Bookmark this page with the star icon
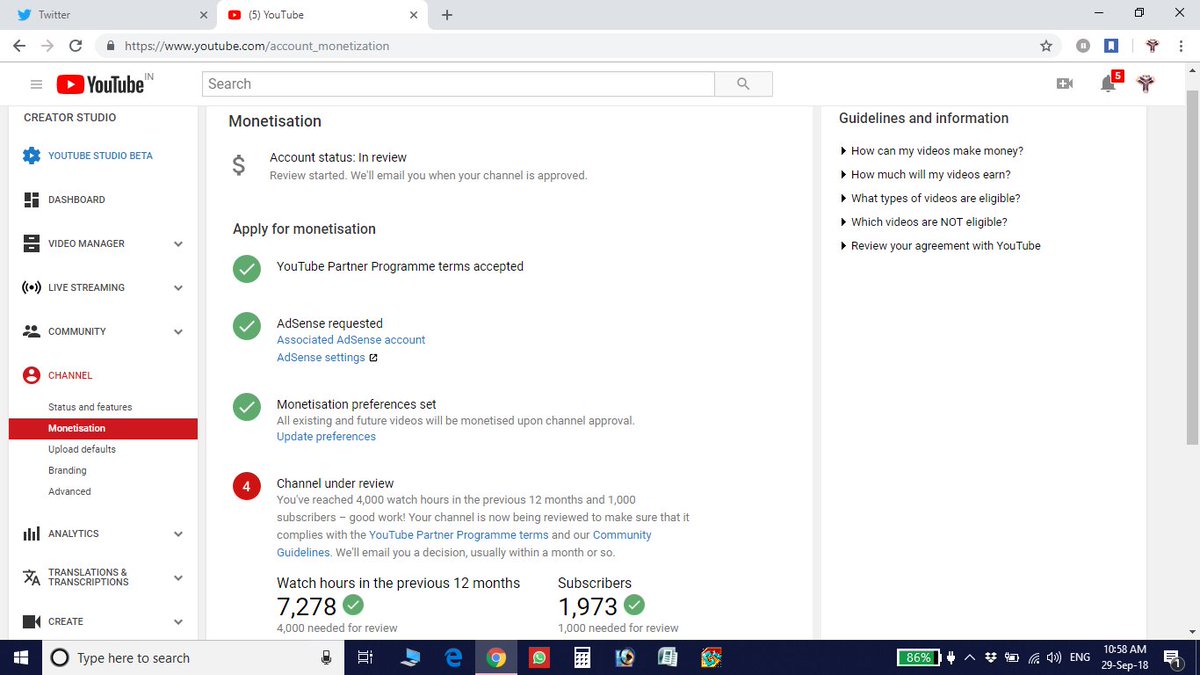 (1046, 45)
